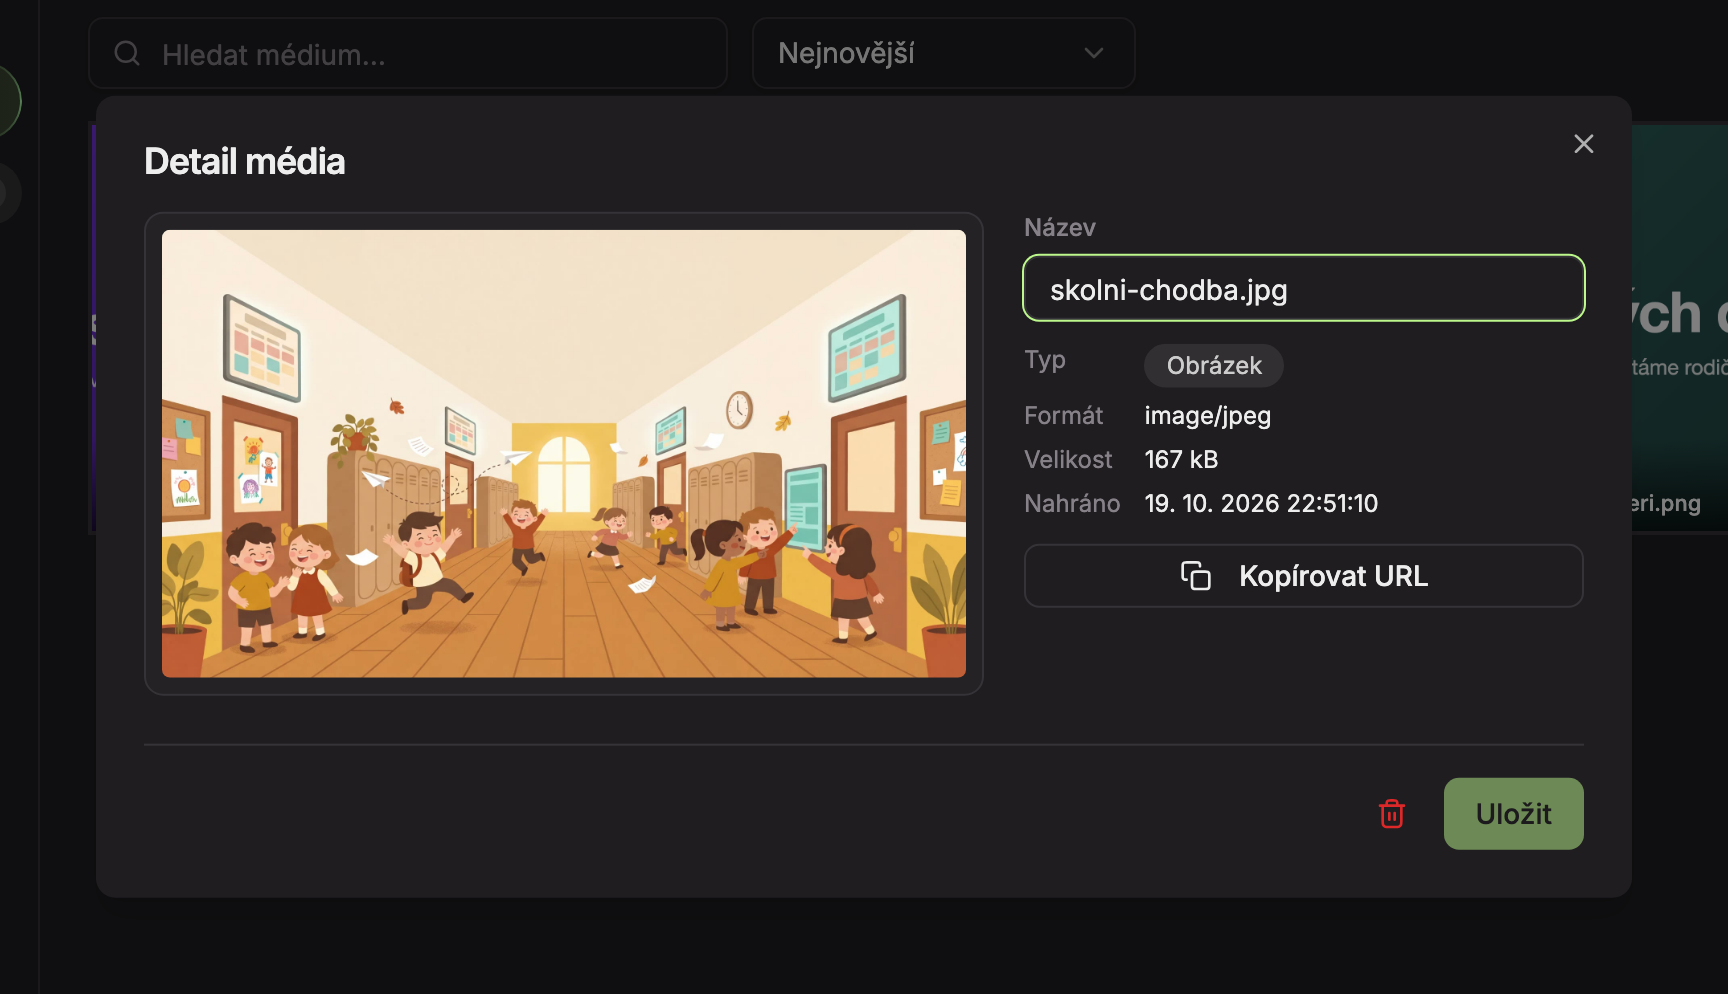Click the magnifier icon in search bar
The height and width of the screenshot is (994, 1728).
pos(127,53)
